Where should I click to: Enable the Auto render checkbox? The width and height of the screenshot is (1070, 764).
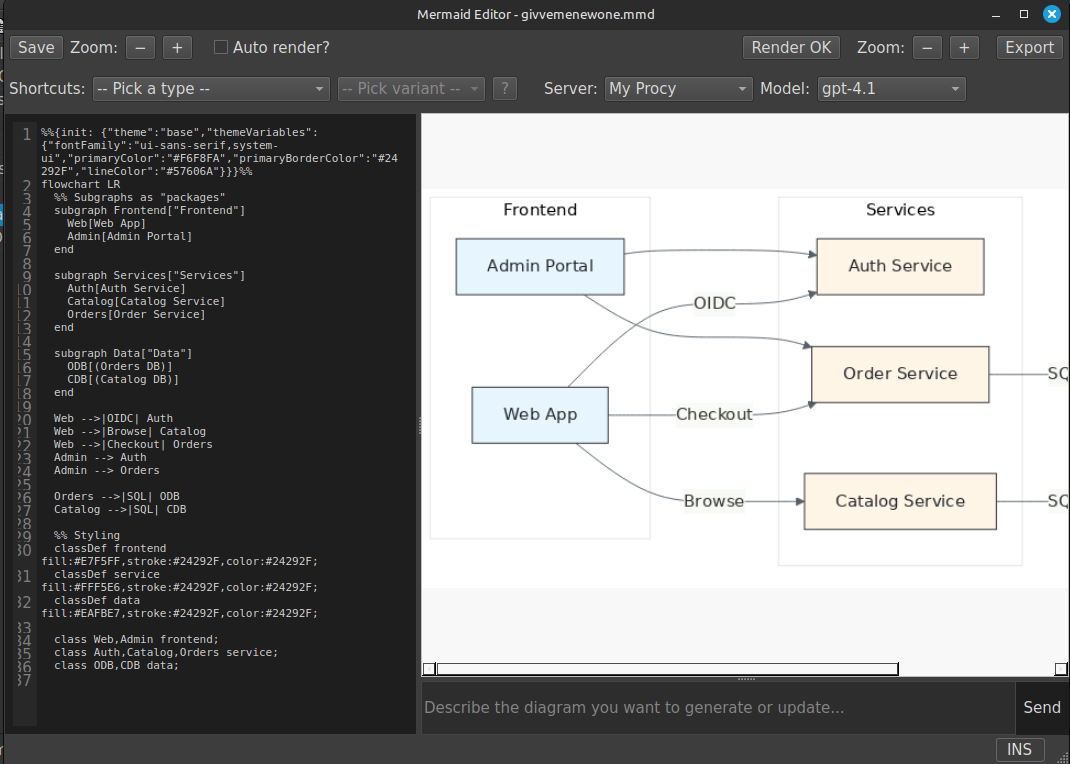pyautogui.click(x=222, y=48)
